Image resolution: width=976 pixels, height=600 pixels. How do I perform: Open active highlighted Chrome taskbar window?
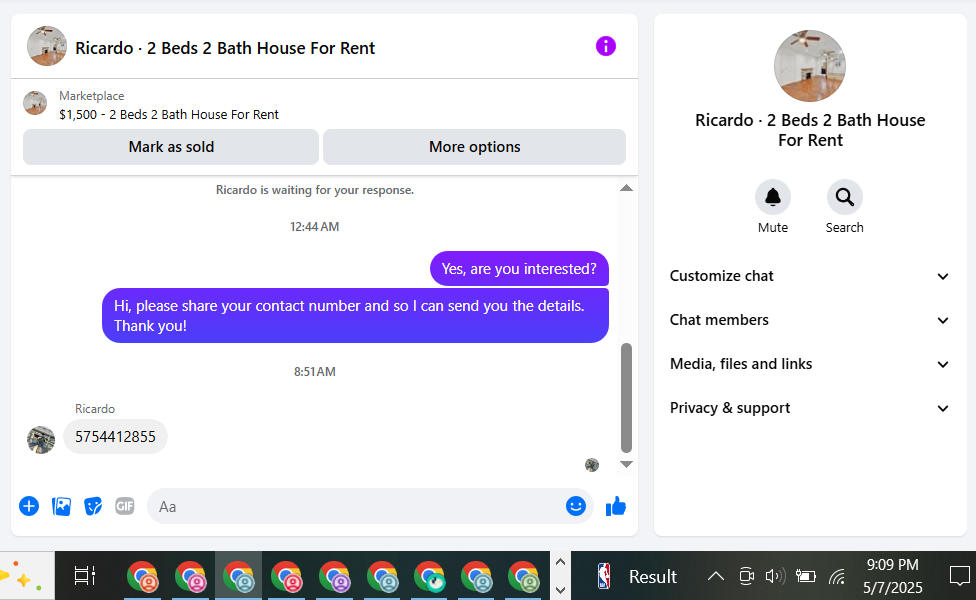(238, 576)
